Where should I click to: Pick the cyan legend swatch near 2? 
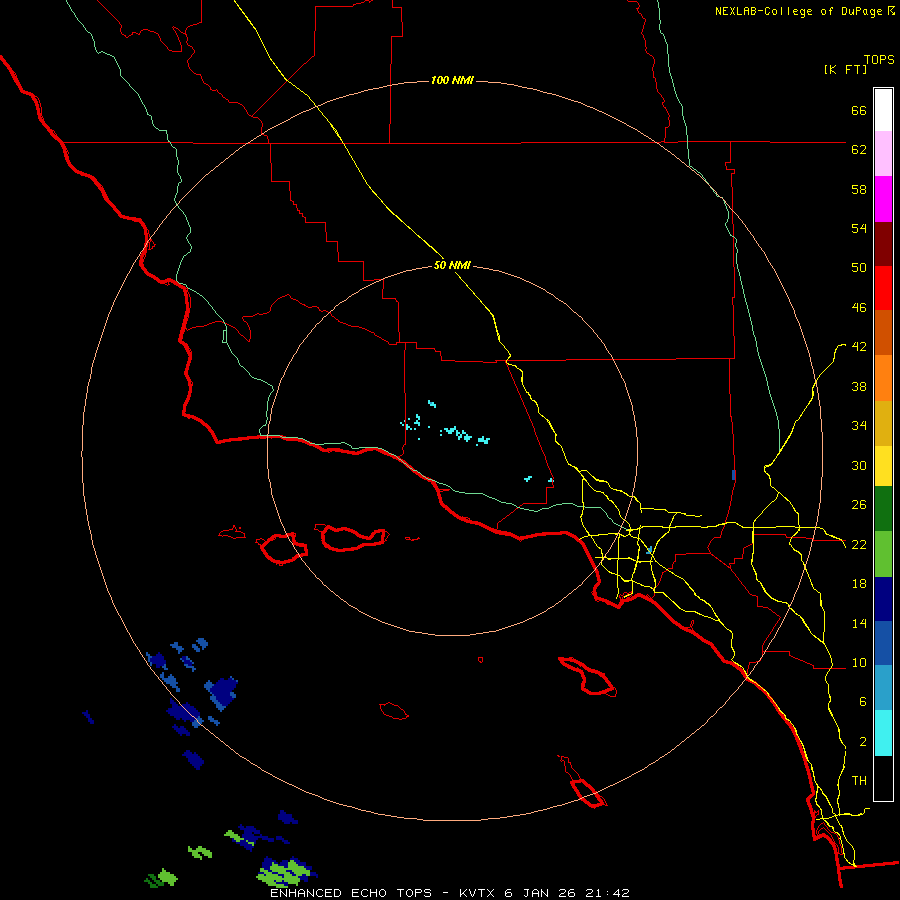click(883, 733)
